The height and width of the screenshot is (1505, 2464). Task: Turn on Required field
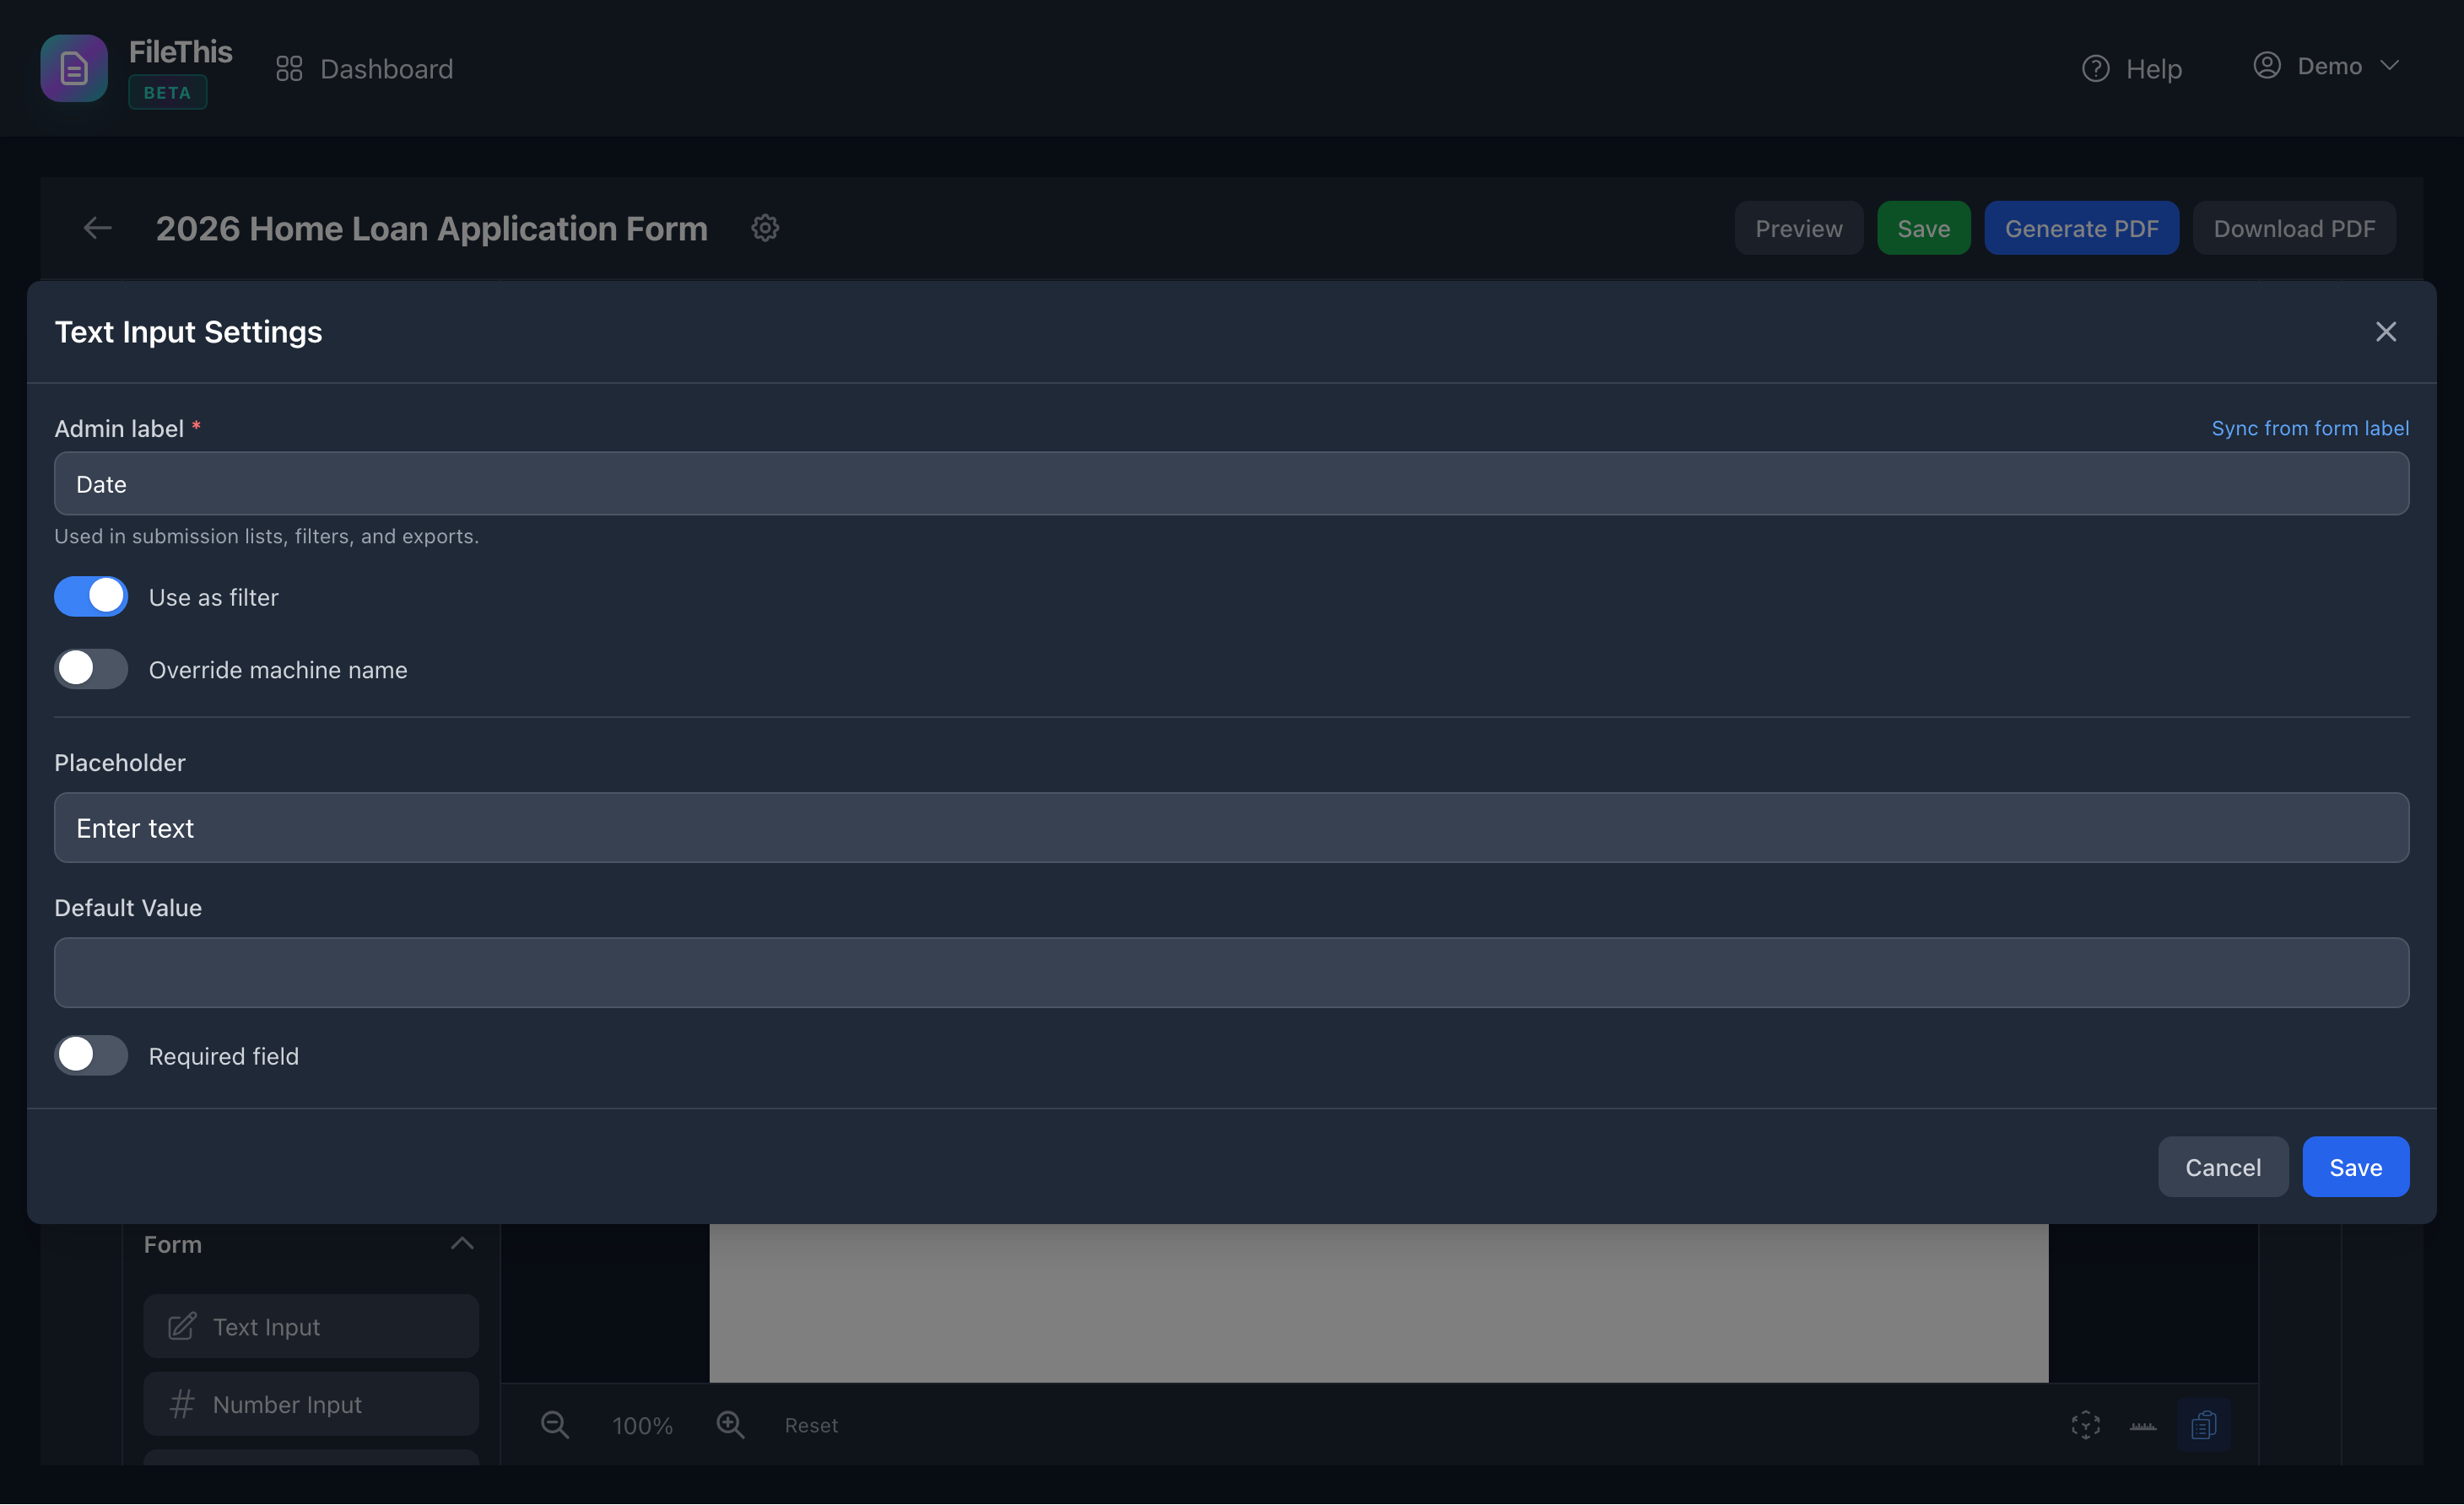(x=90, y=1055)
